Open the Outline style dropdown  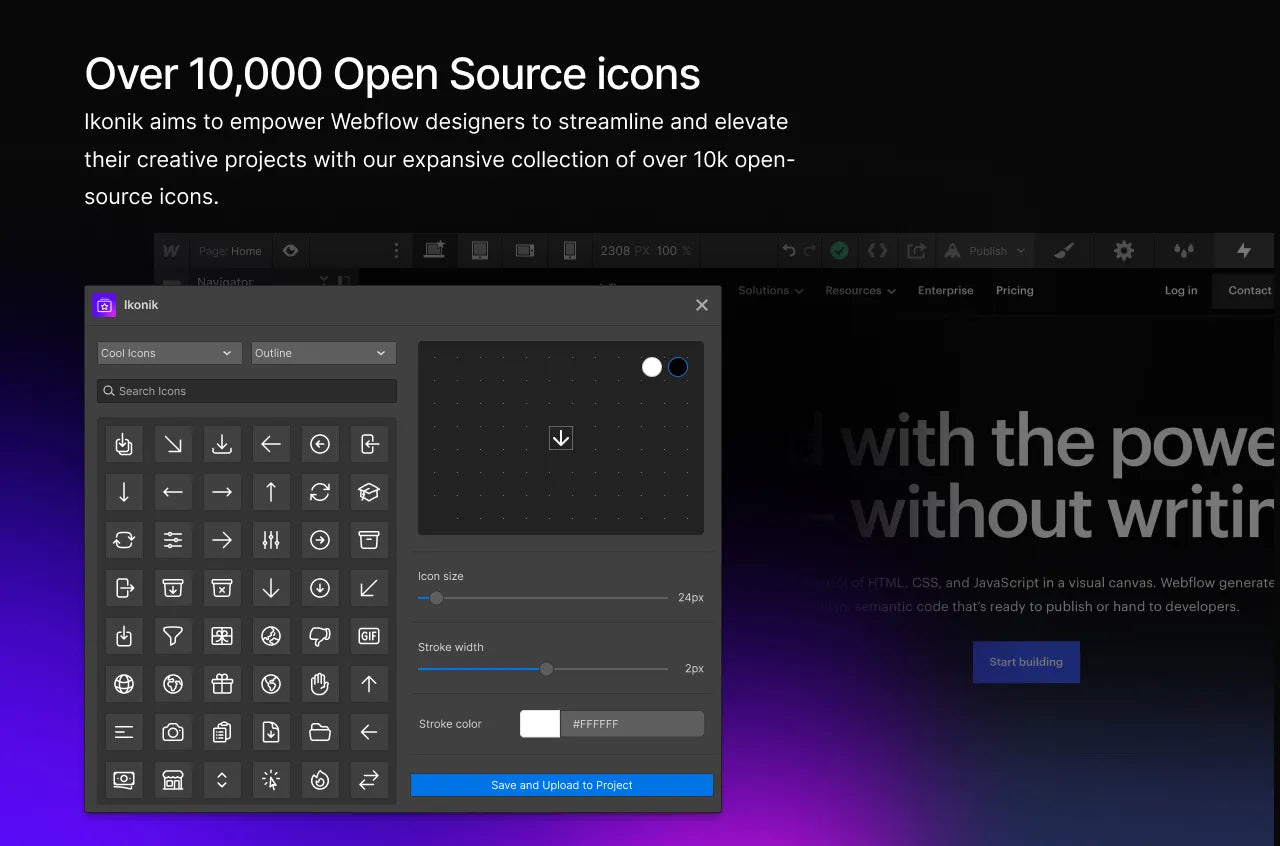coord(324,353)
